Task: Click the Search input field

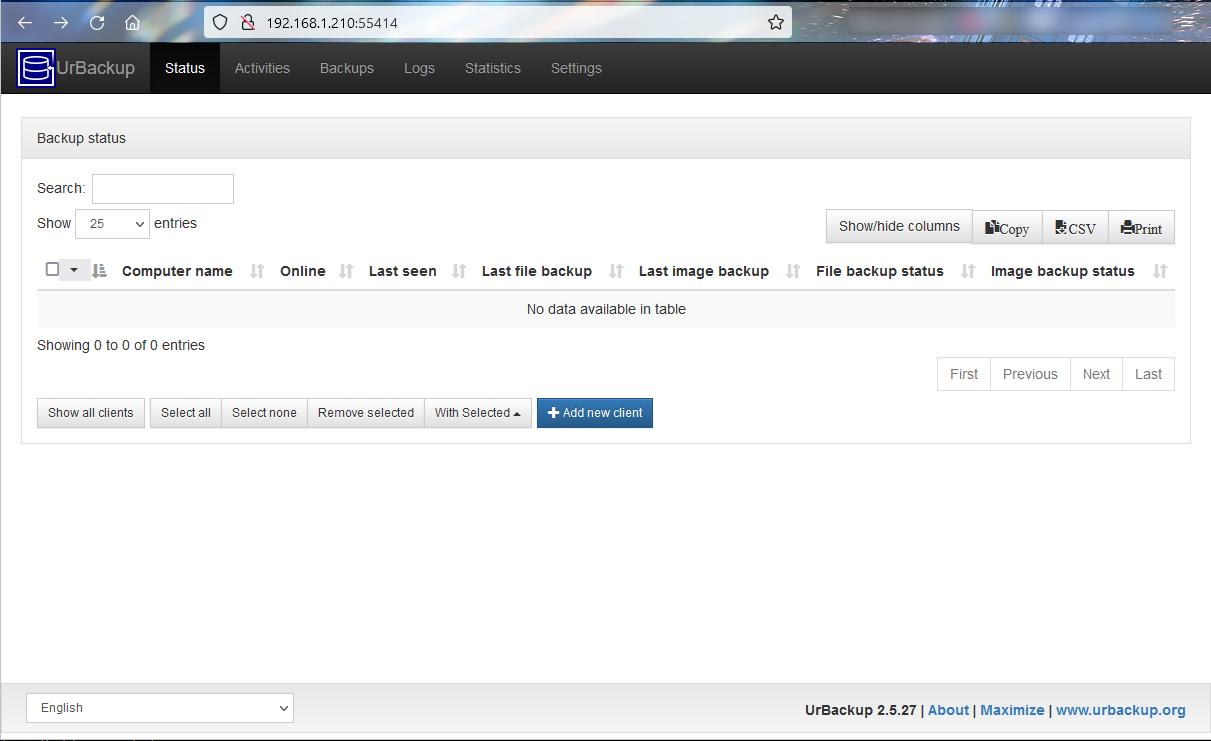Action: click(x=162, y=189)
